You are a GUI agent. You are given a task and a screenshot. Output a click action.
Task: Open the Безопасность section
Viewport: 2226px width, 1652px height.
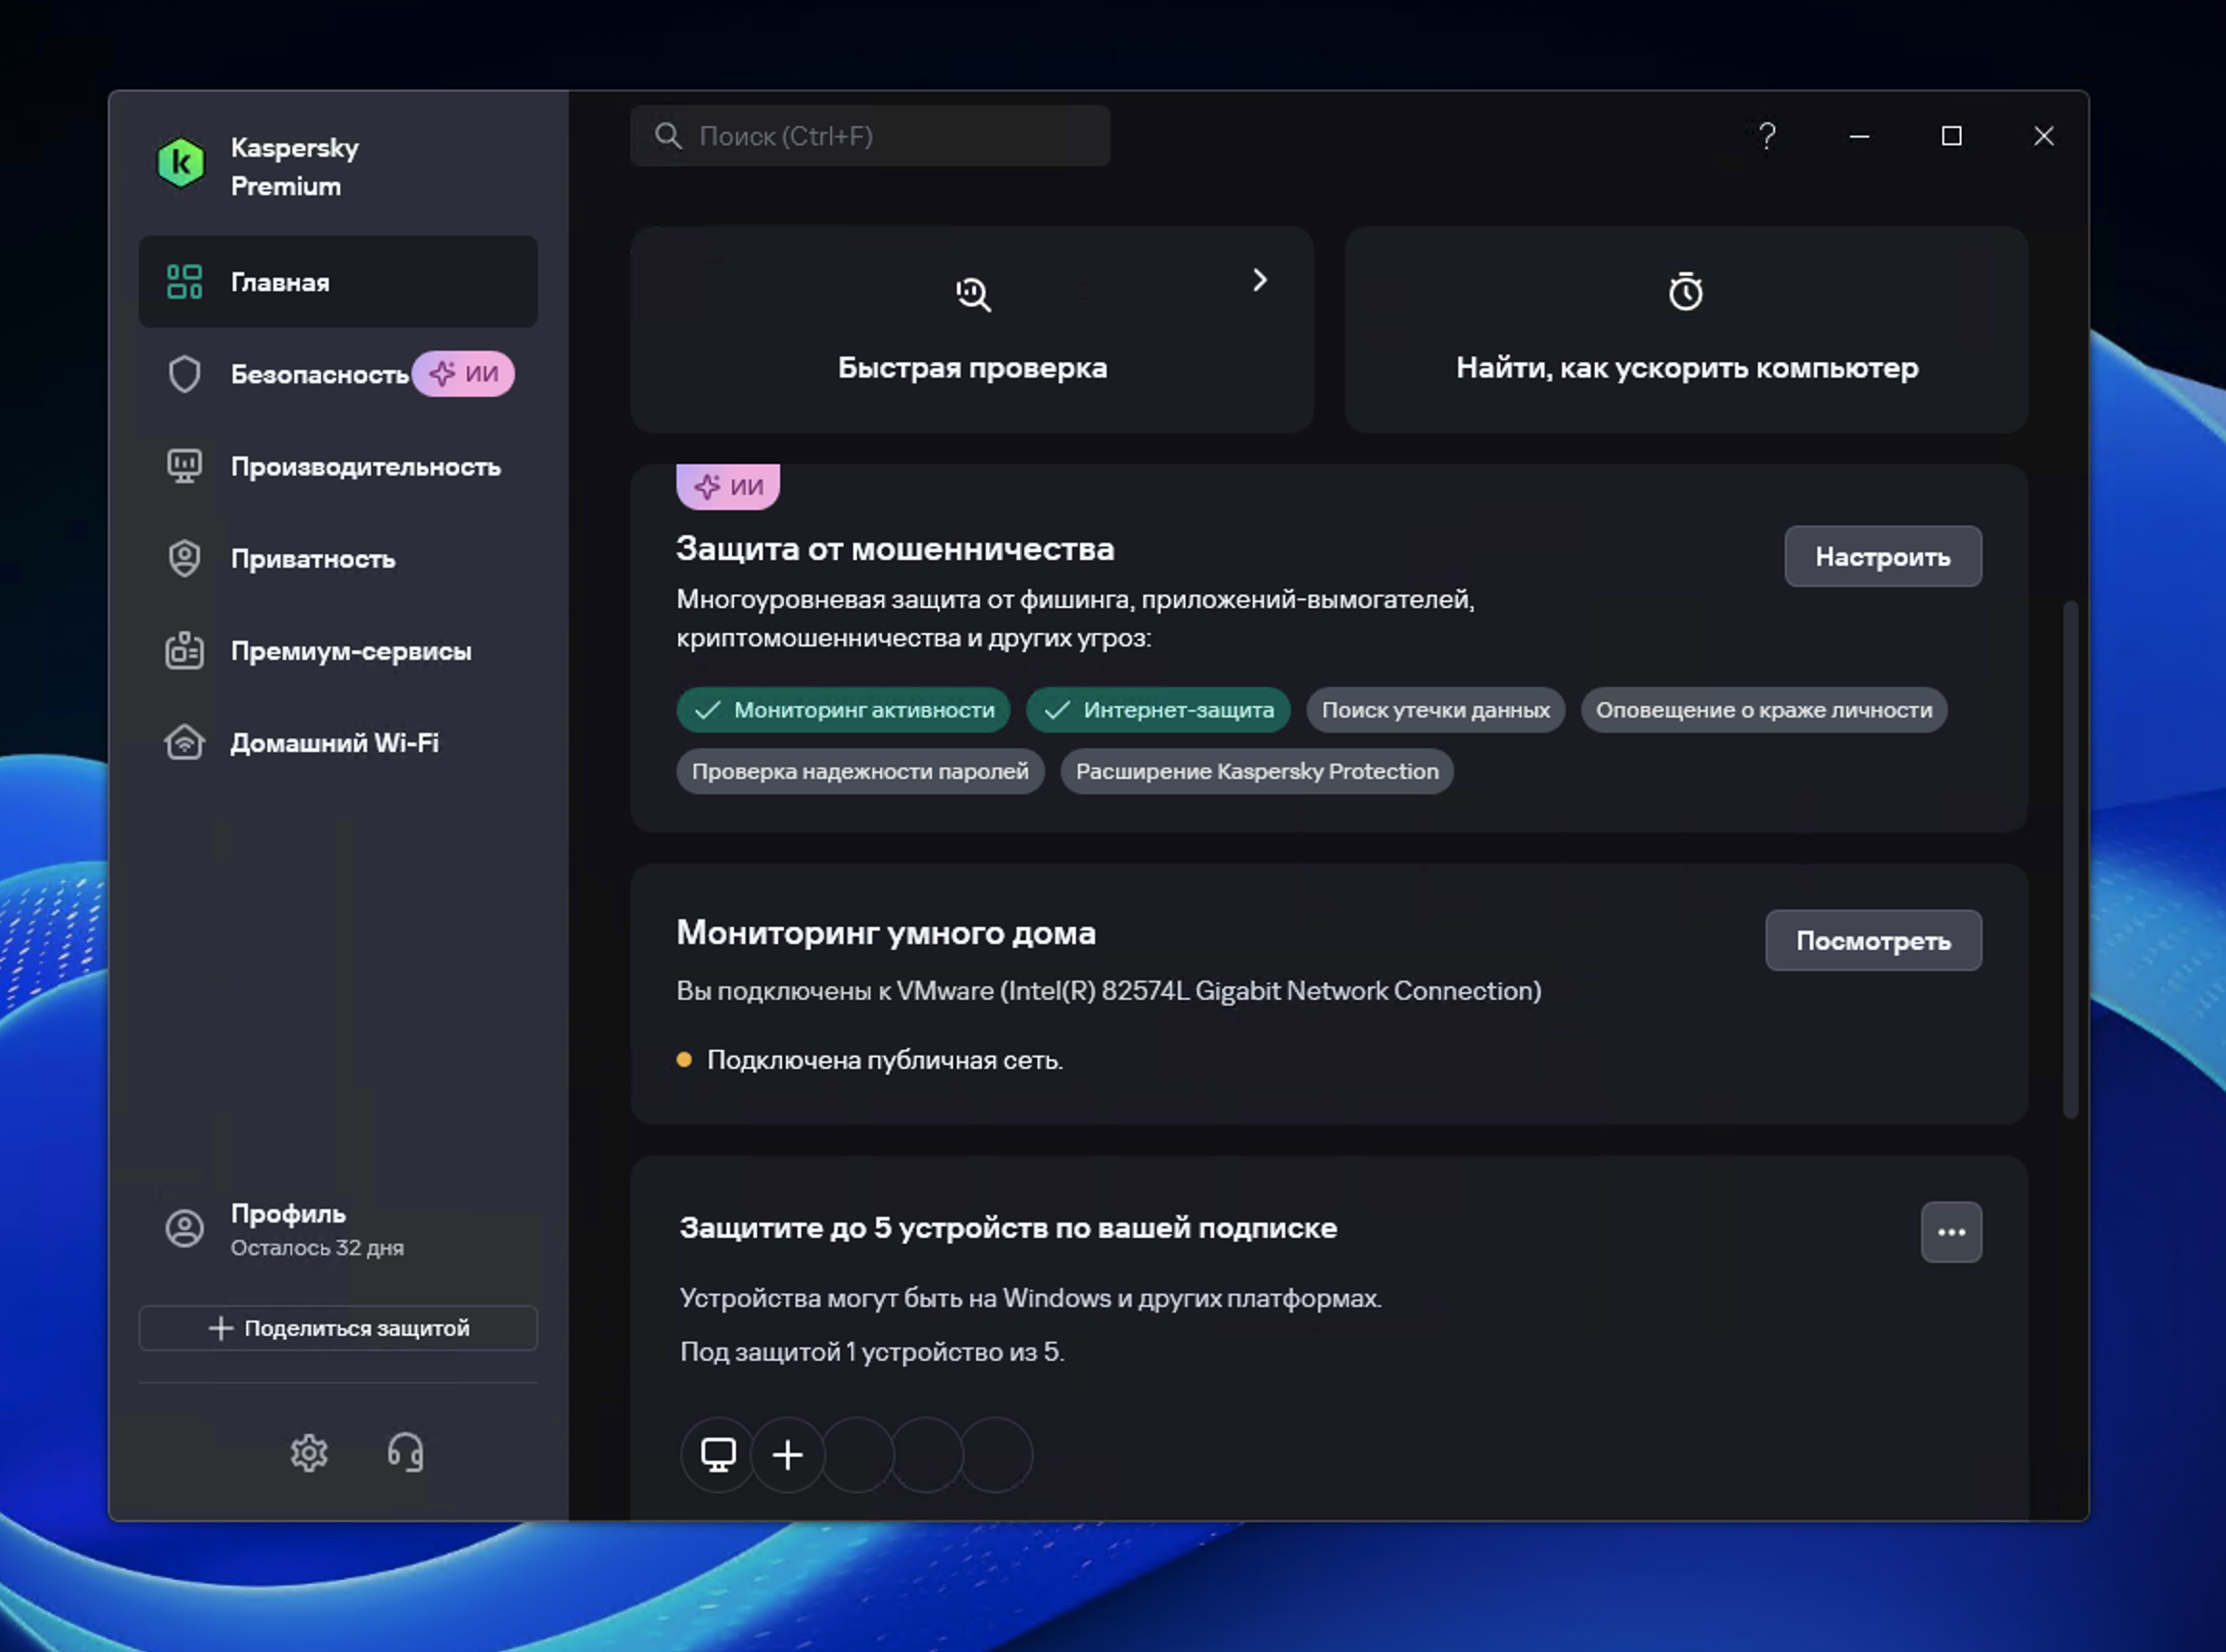(x=319, y=374)
